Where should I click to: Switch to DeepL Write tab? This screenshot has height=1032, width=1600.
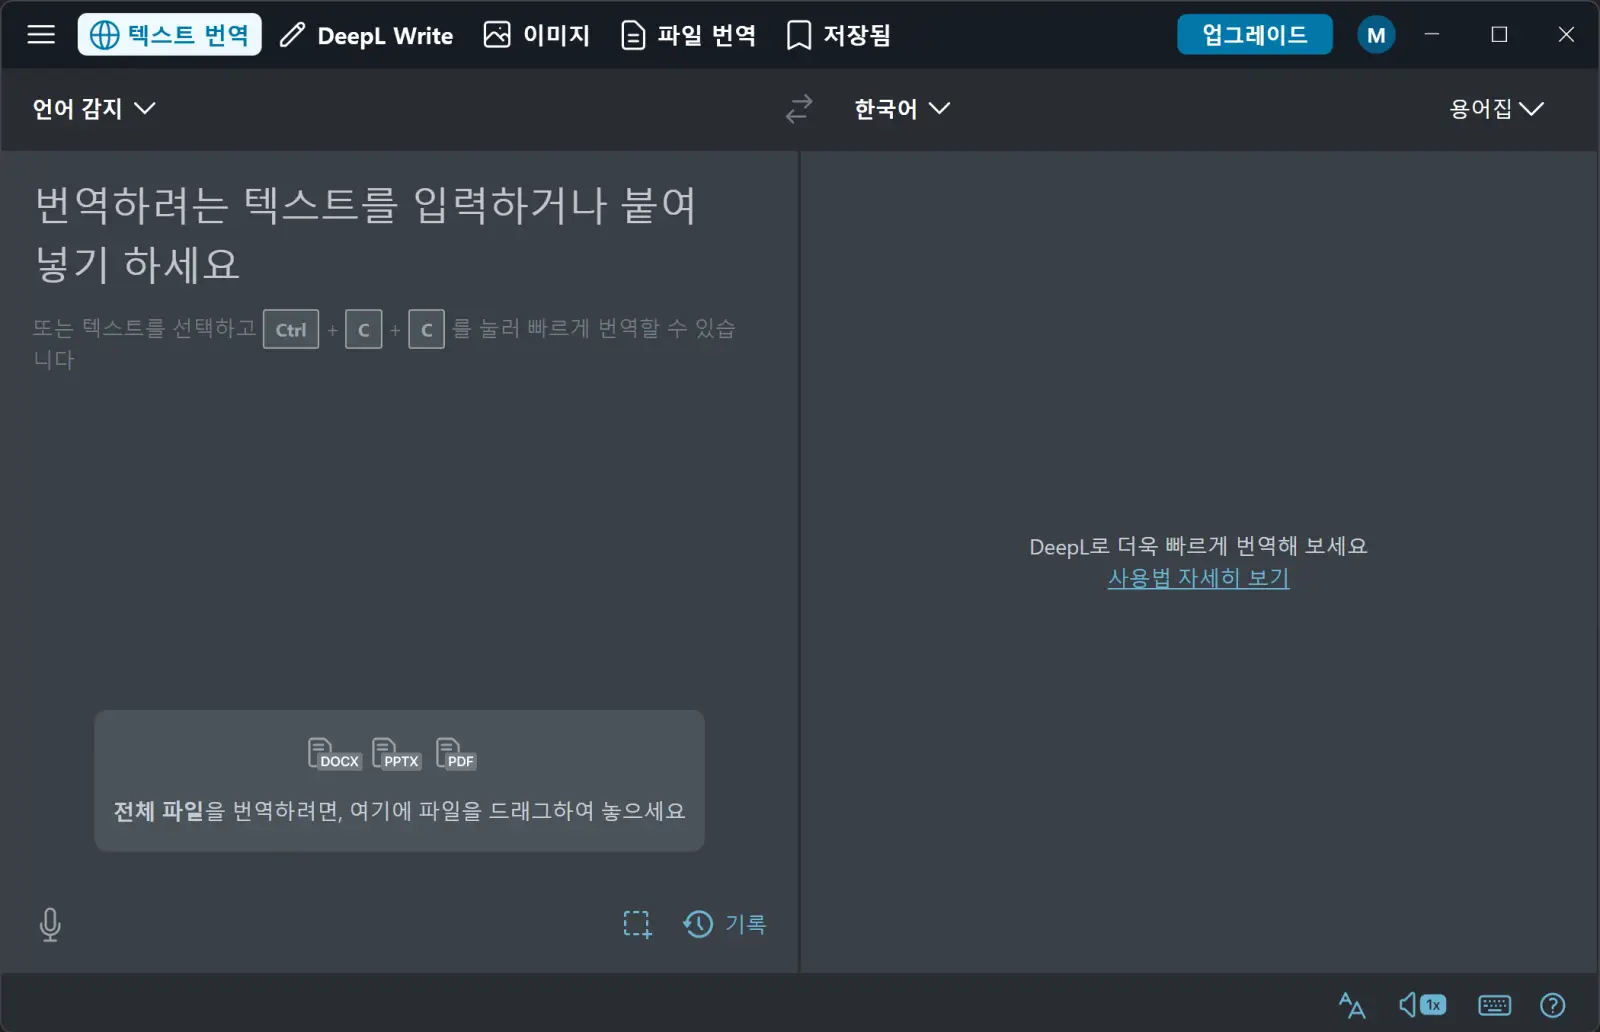pyautogui.click(x=366, y=35)
